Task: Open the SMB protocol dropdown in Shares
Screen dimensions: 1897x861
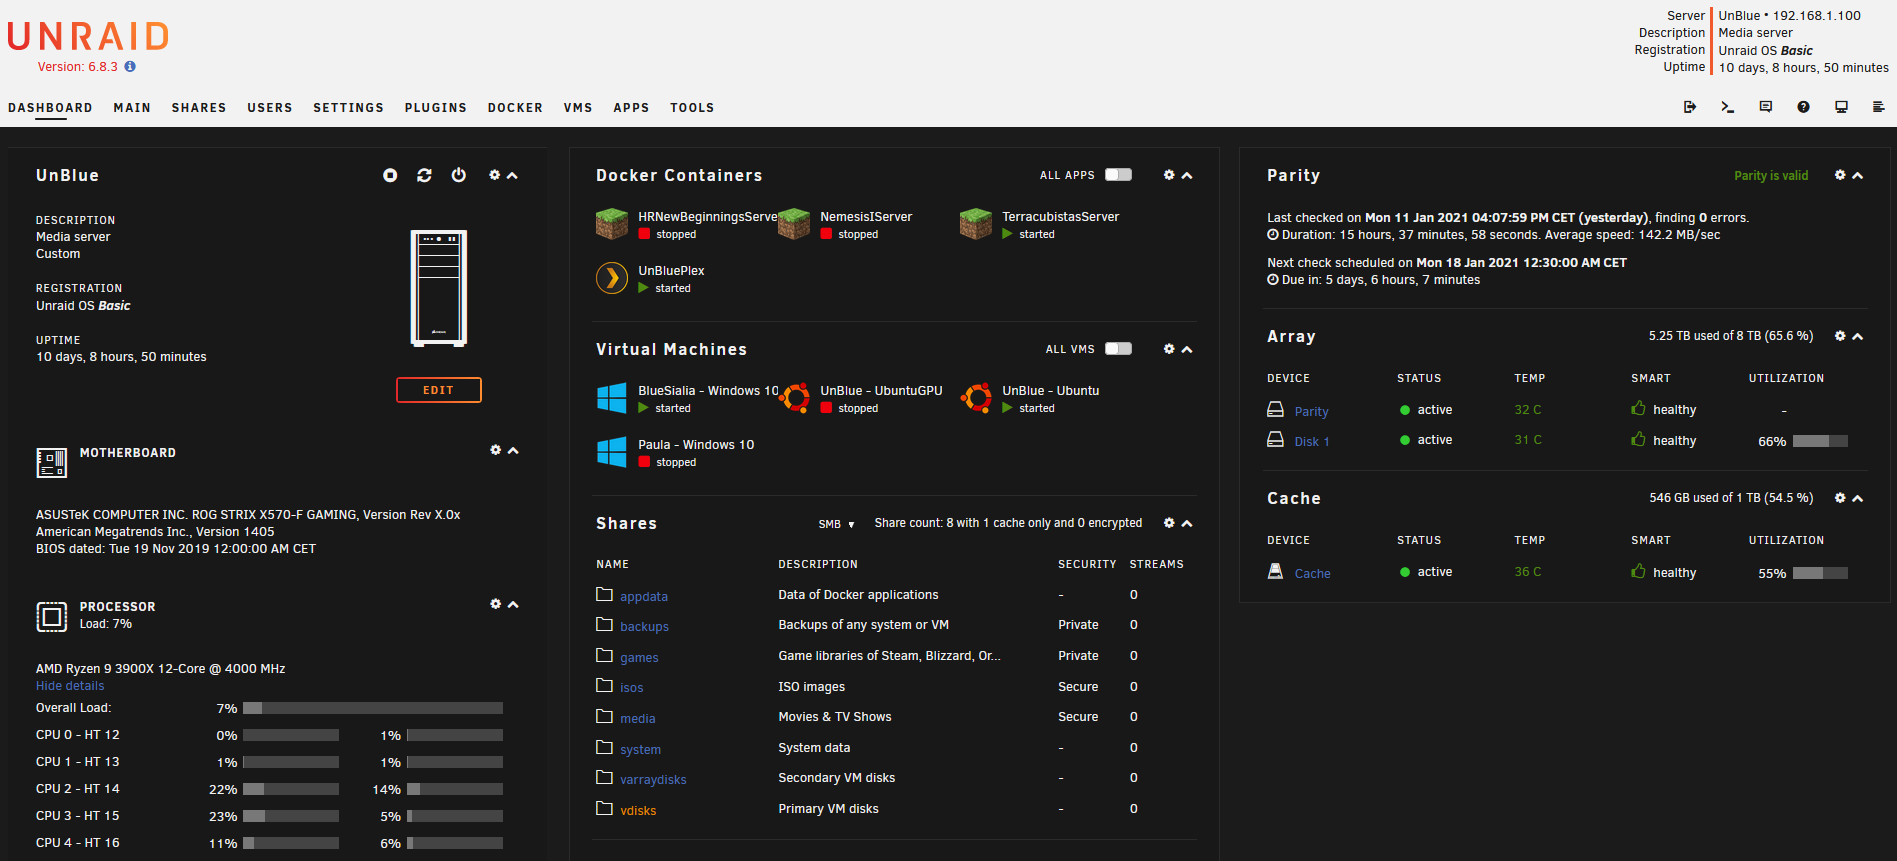Action: coord(837,524)
